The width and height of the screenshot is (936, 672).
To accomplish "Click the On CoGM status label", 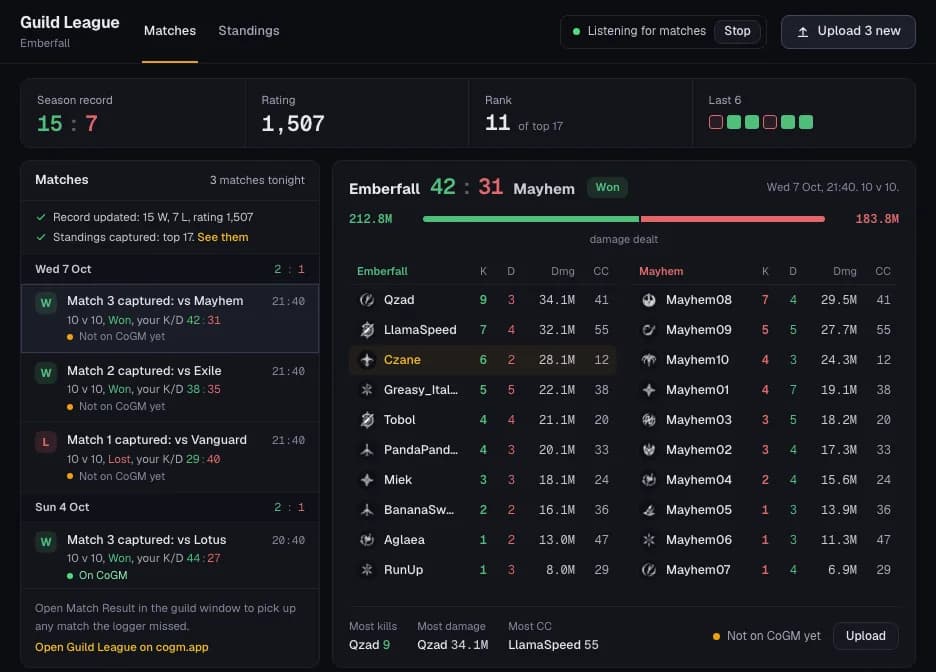I will coord(103,575).
